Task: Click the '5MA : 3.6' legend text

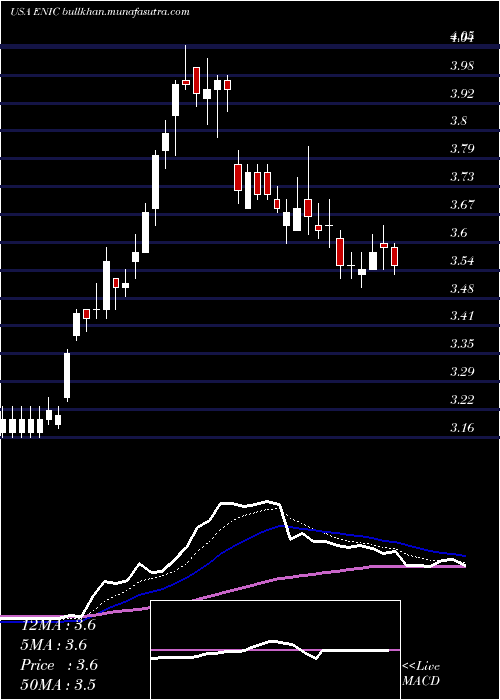Action: coord(54,645)
